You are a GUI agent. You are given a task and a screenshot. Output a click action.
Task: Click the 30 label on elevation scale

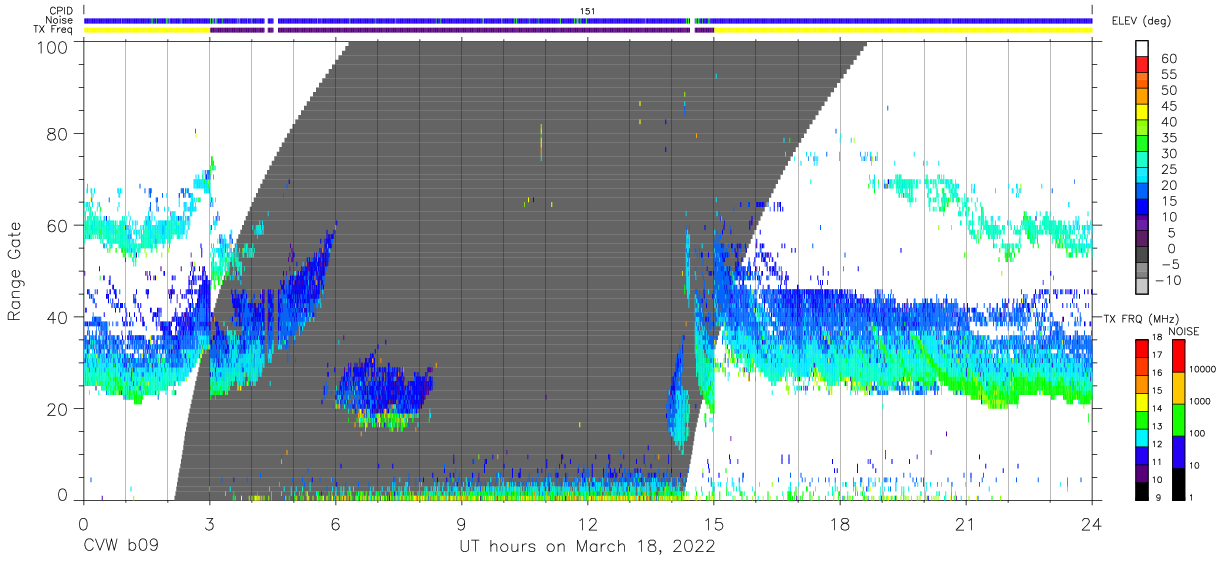(x=1169, y=154)
